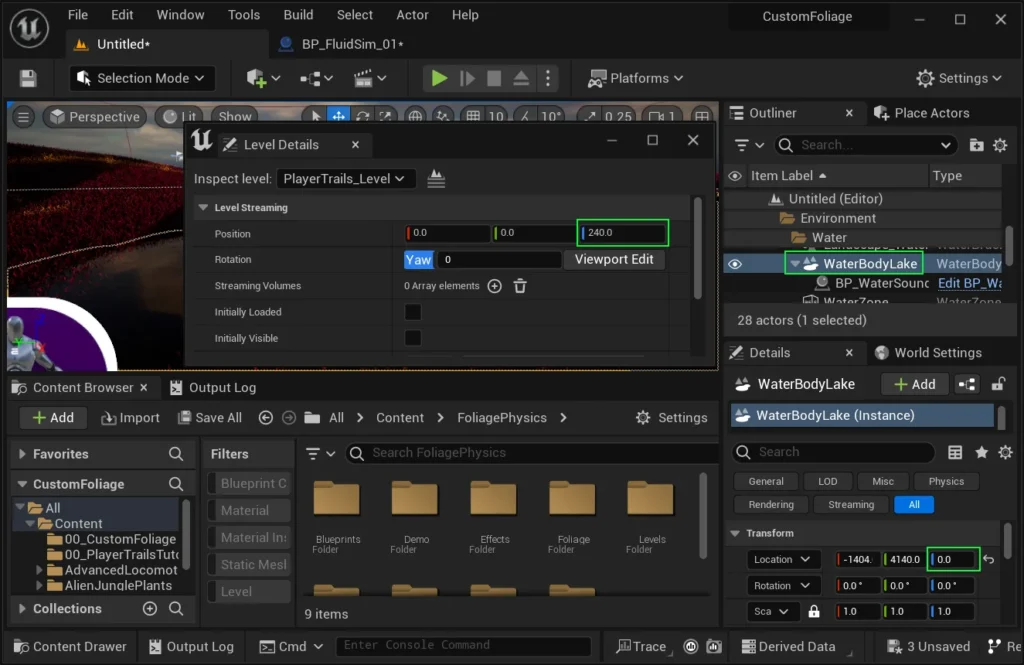Open the viewport hamburger menu
This screenshot has height=665, width=1024.
pos(23,117)
